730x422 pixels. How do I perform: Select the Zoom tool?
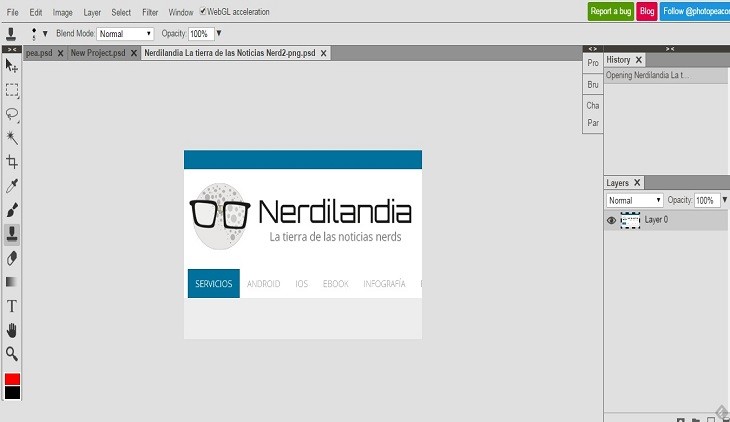point(12,354)
